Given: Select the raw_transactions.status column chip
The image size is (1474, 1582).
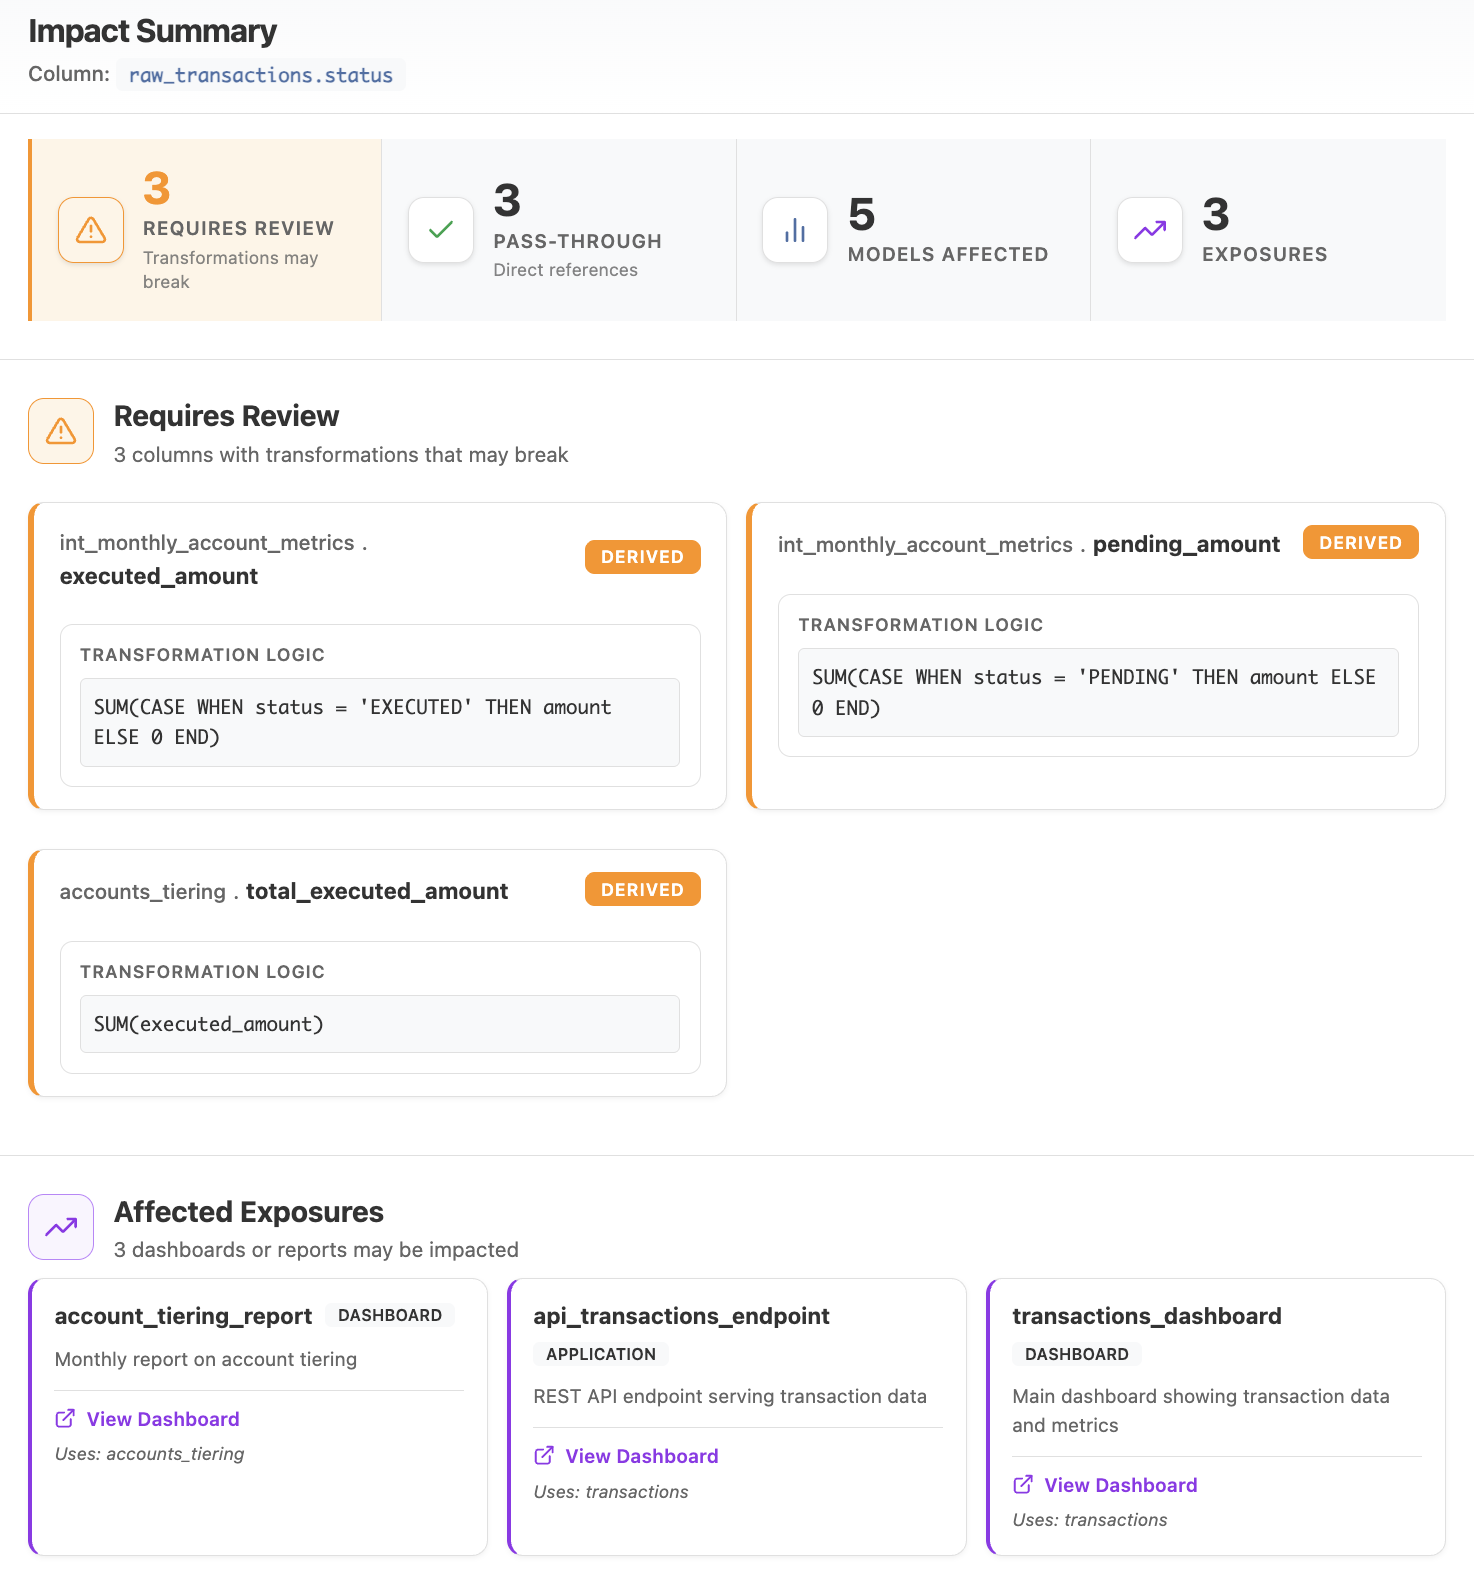Looking at the screenshot, I should [260, 75].
